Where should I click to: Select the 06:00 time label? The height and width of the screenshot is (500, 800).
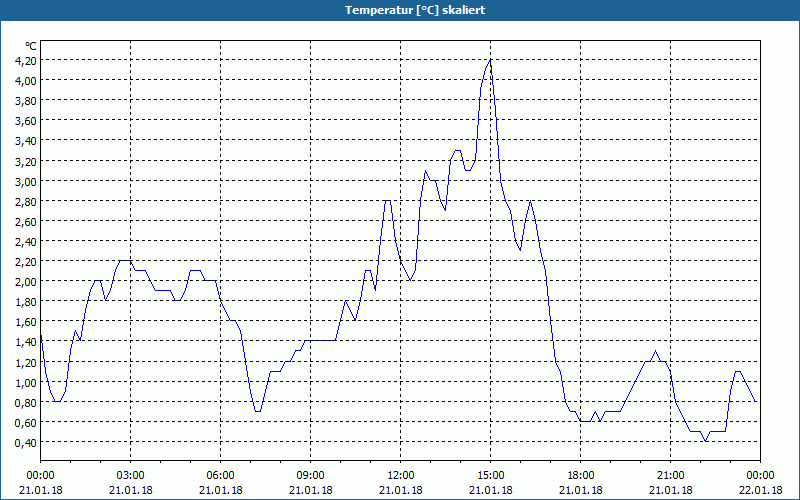(220, 476)
